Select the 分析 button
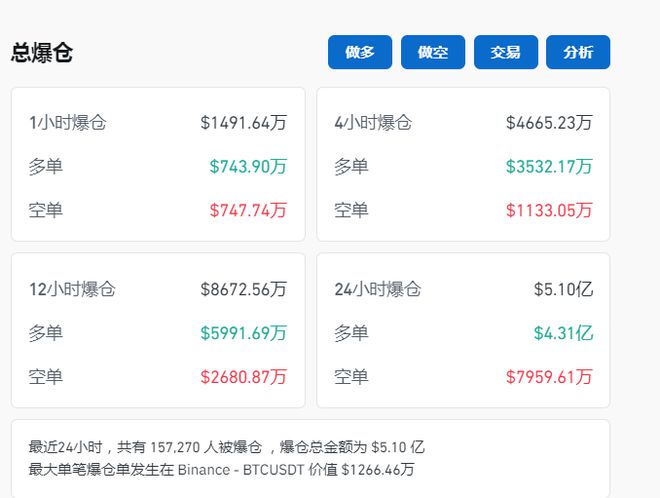This screenshot has height=498, width=660. click(x=578, y=53)
